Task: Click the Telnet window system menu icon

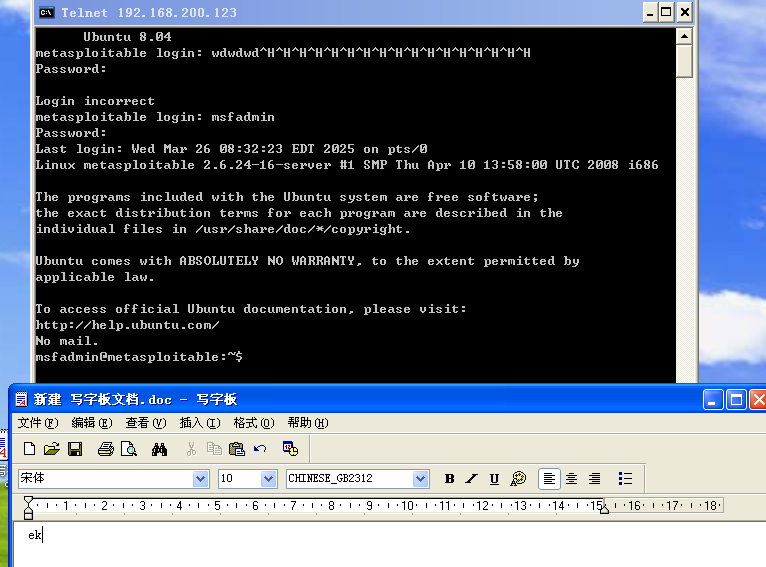Action: (x=46, y=12)
